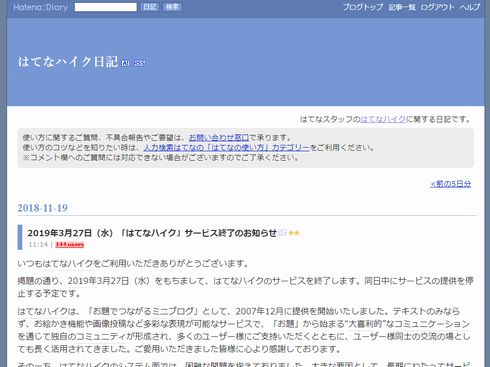Open ヘルプ in top navigation
The width and height of the screenshot is (490, 367).
[470, 7]
